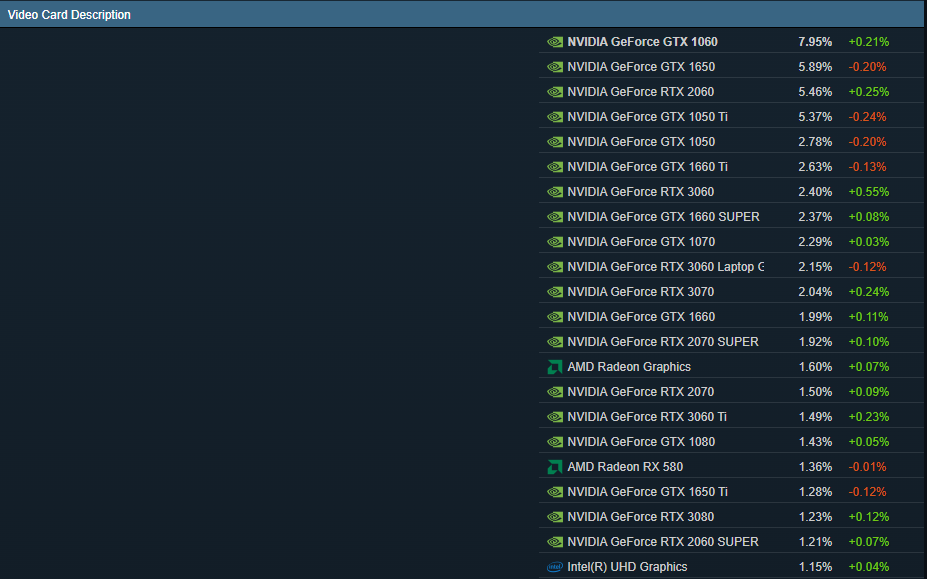Click the 1.60% share for AMD Radeon Graphics
This screenshot has height=579, width=927.
(x=814, y=367)
